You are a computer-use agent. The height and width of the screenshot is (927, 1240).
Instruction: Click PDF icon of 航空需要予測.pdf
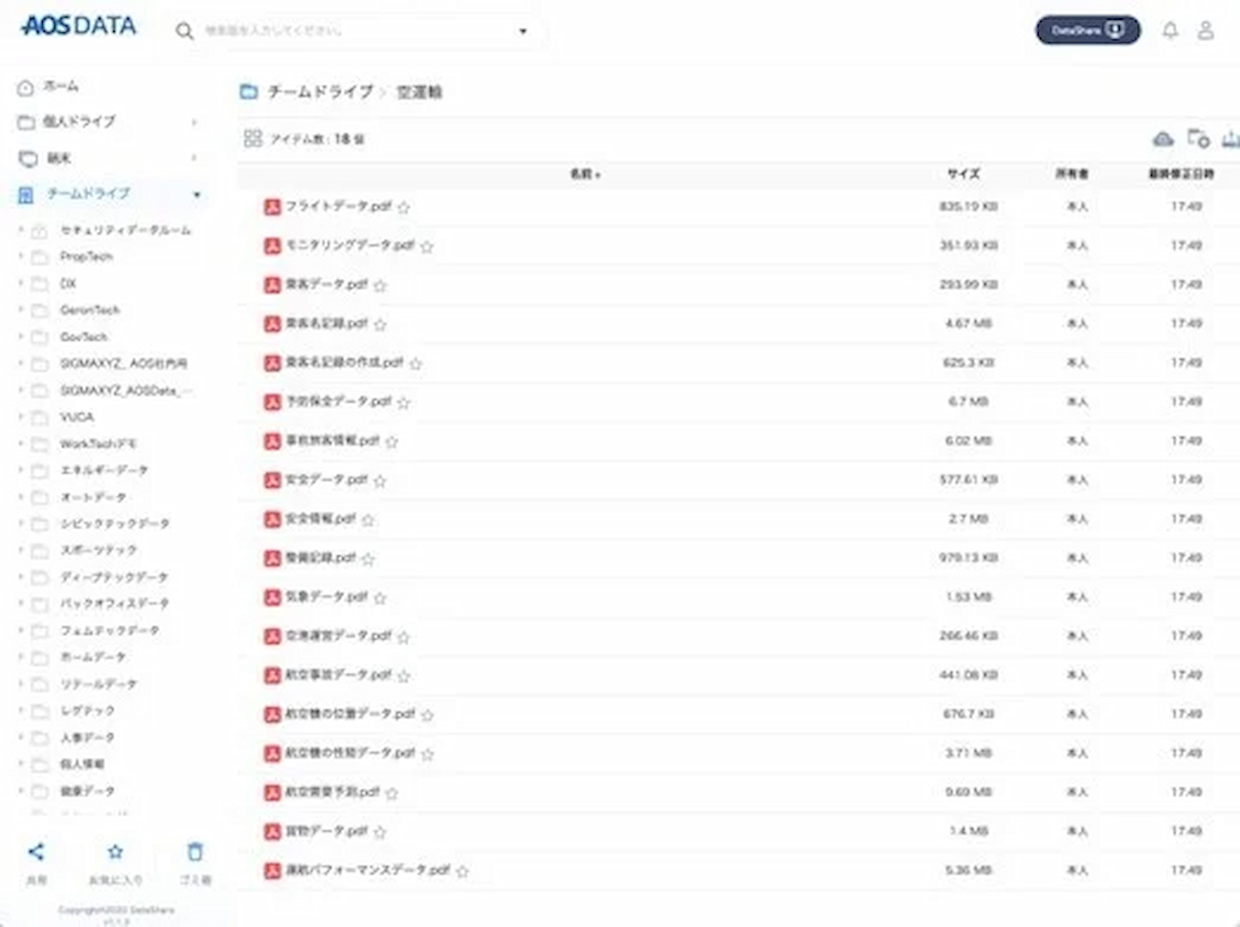pos(272,792)
